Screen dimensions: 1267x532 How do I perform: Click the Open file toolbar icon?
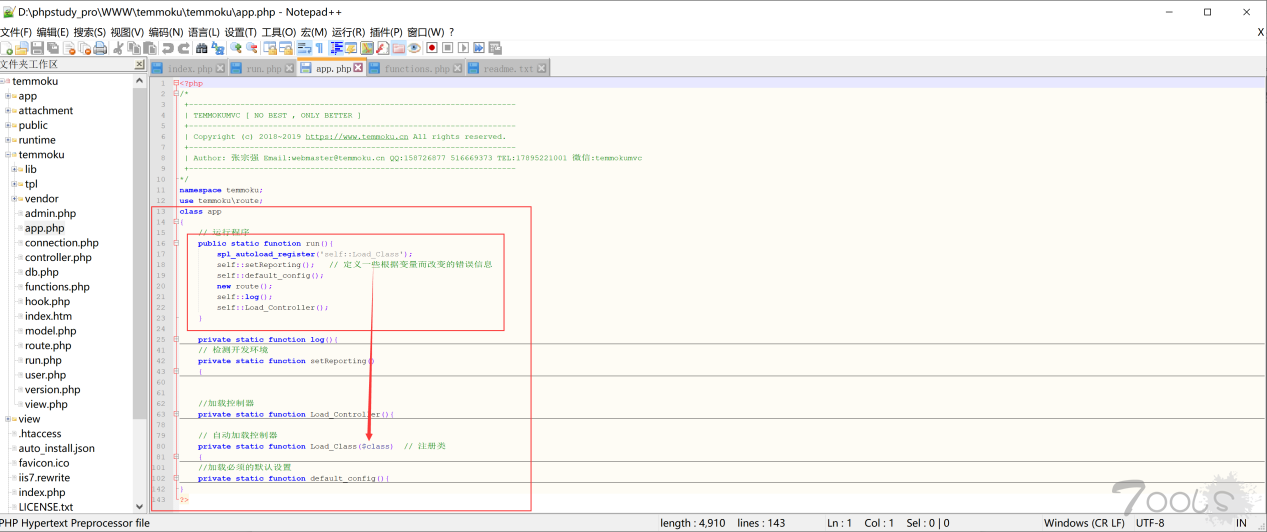(x=21, y=48)
